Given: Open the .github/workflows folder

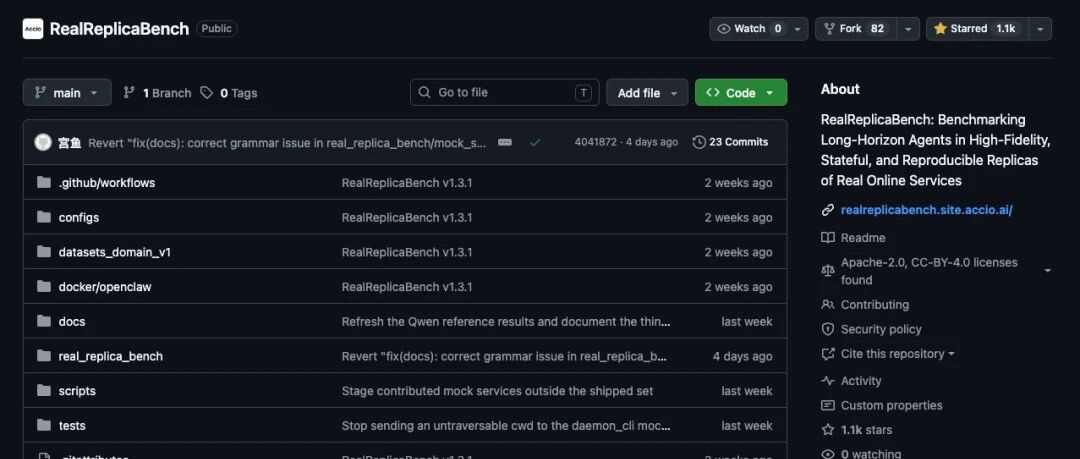Looking at the screenshot, I should (x=107, y=183).
